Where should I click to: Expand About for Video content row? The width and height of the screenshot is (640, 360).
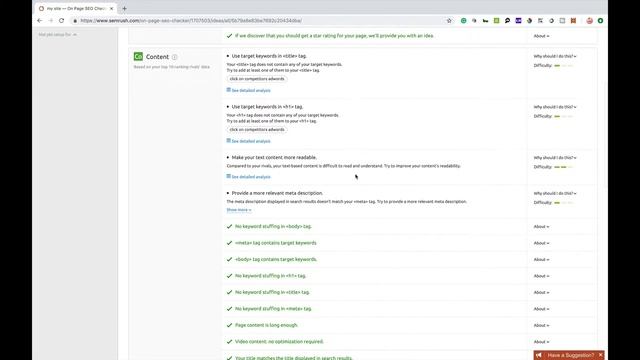point(541,342)
